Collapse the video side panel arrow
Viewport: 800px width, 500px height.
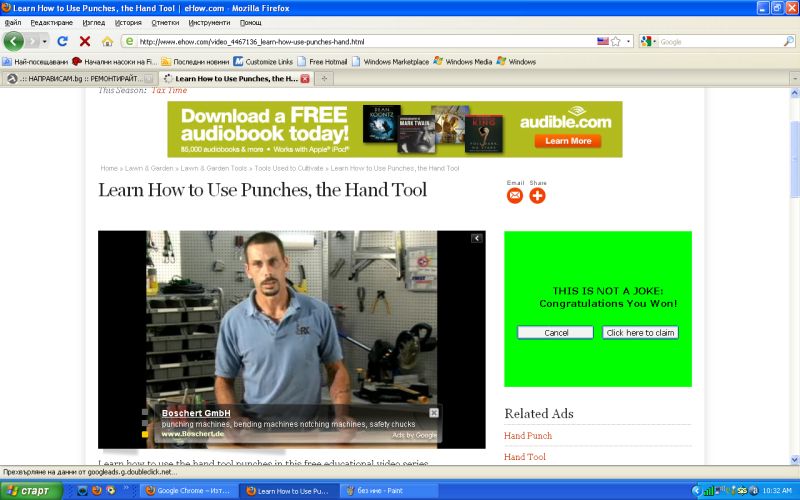[x=477, y=238]
